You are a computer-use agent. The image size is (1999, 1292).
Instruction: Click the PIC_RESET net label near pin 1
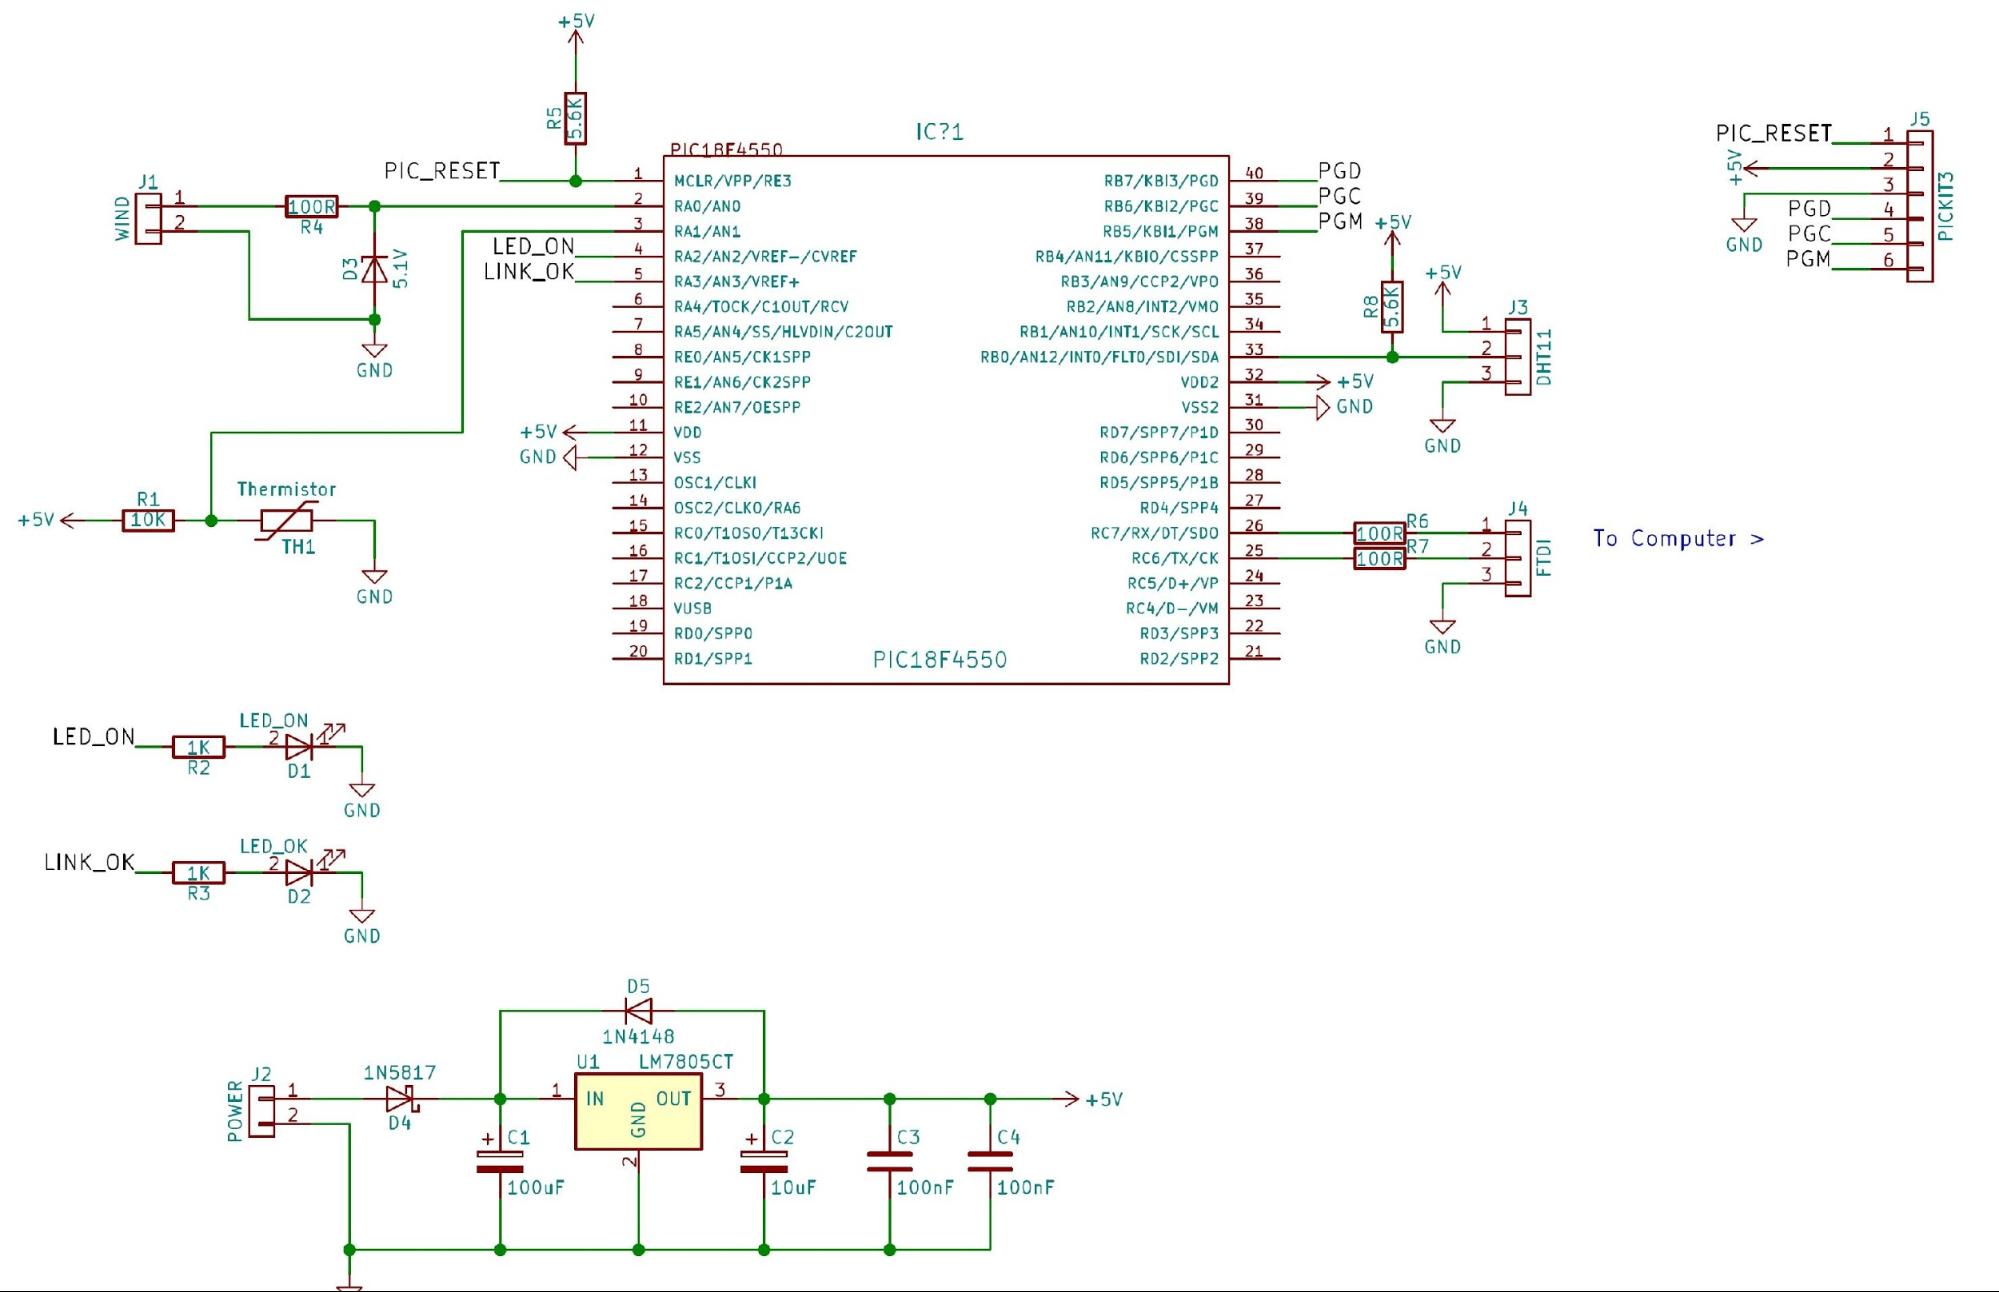point(442,171)
